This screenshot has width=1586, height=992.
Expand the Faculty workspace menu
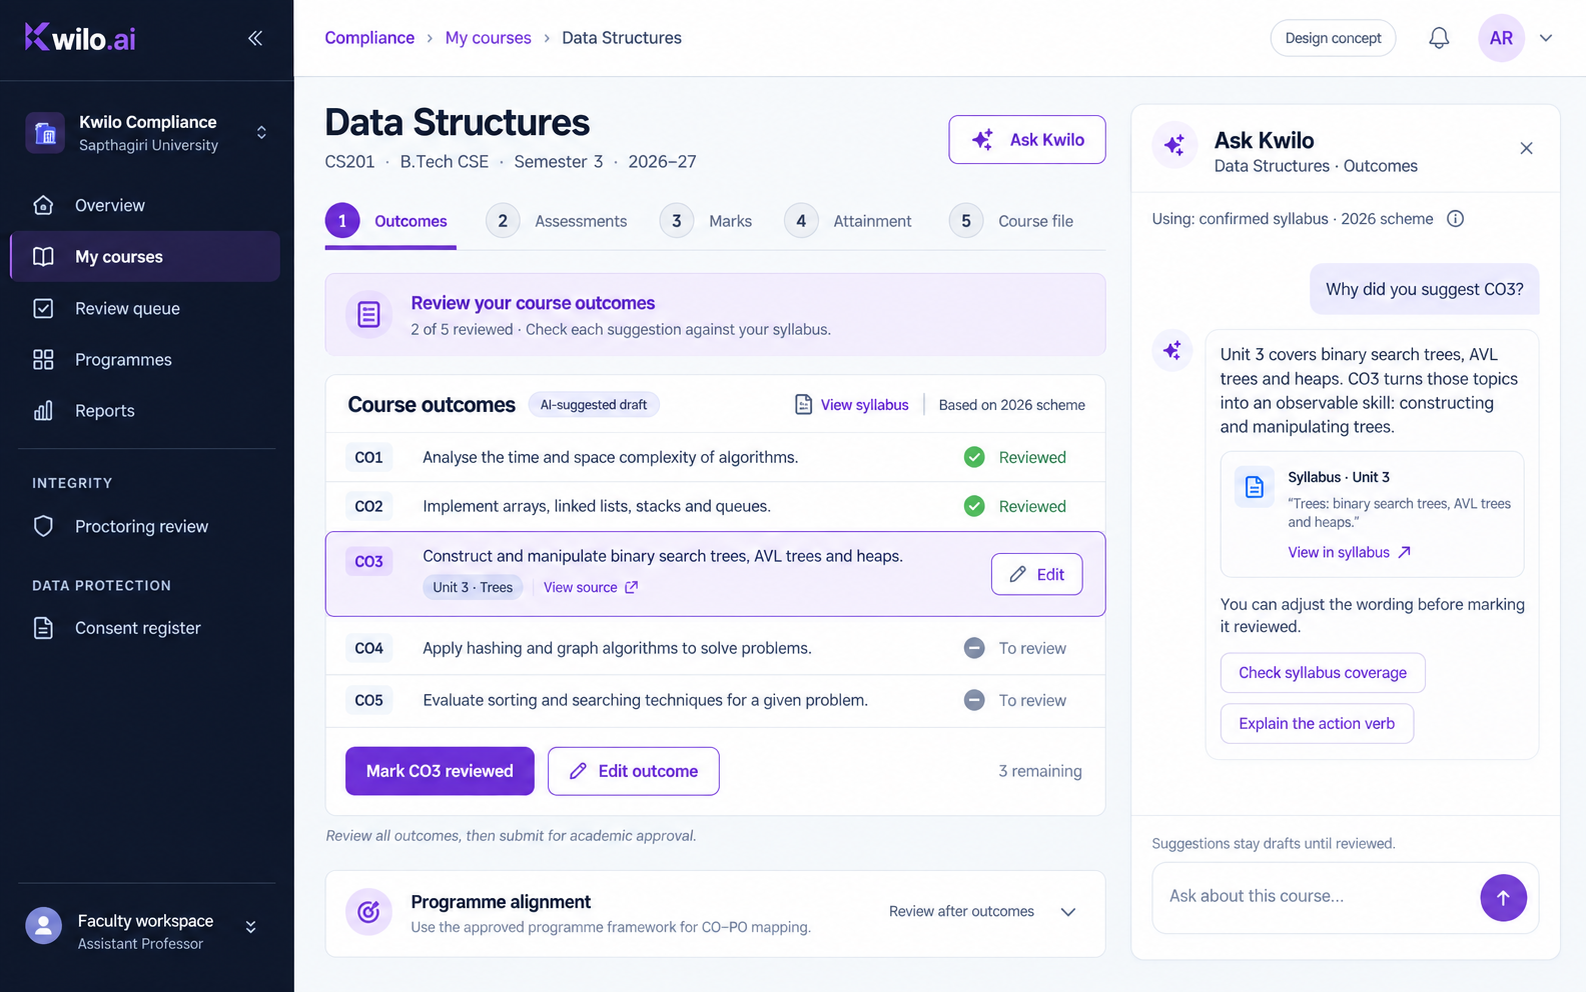[251, 927]
